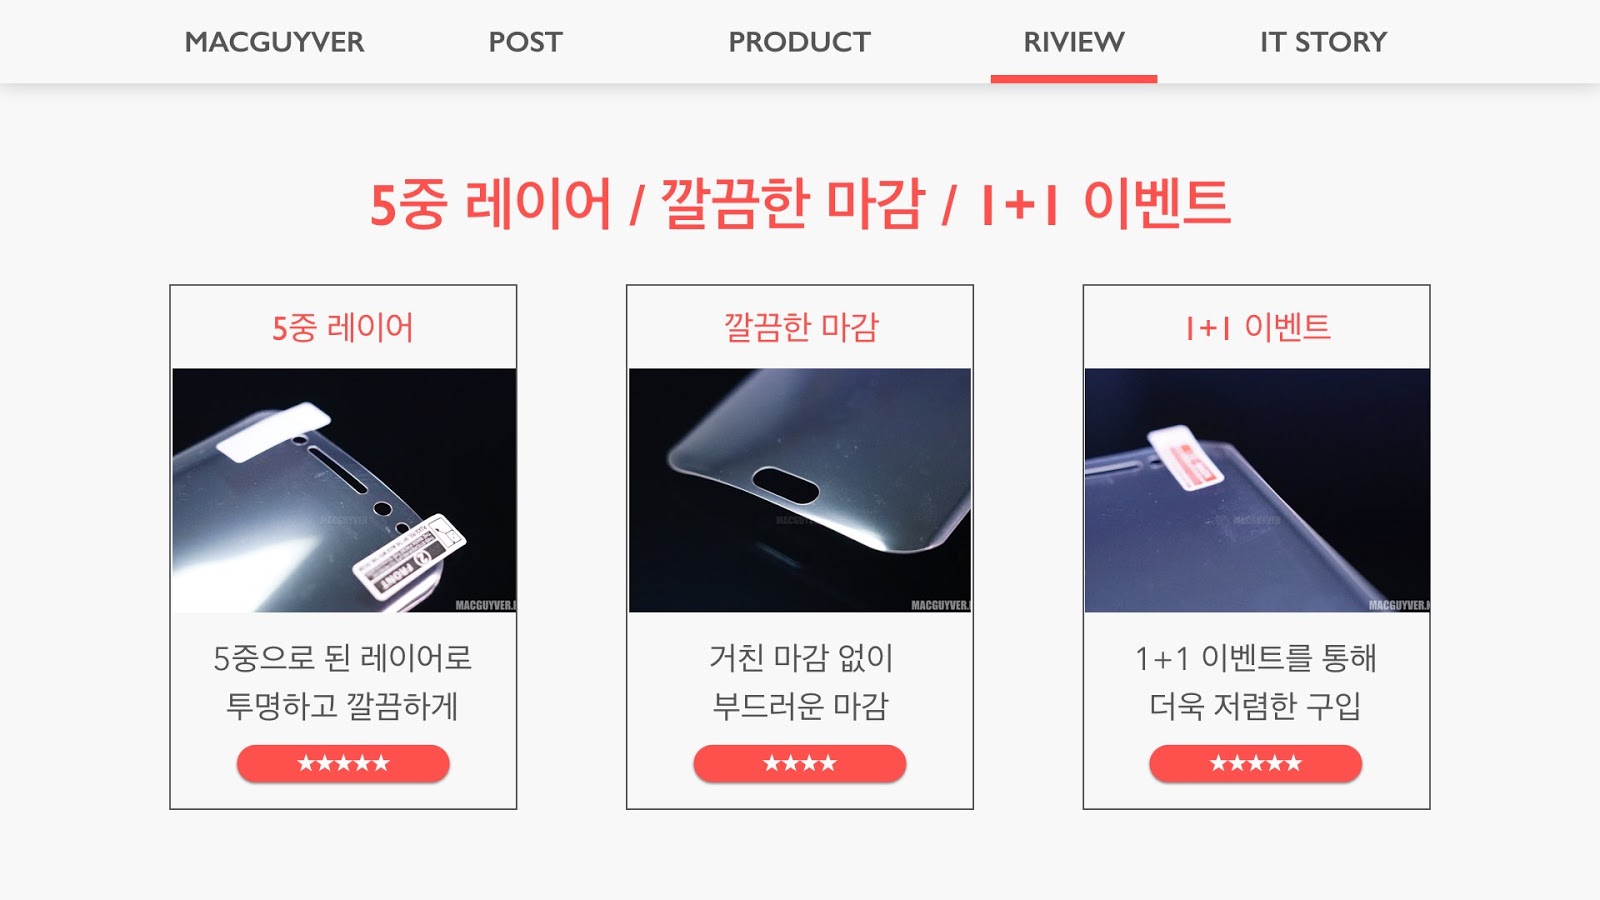Click the five-star rating button under 5중 레이어
This screenshot has width=1600, height=900.
pyautogui.click(x=343, y=764)
